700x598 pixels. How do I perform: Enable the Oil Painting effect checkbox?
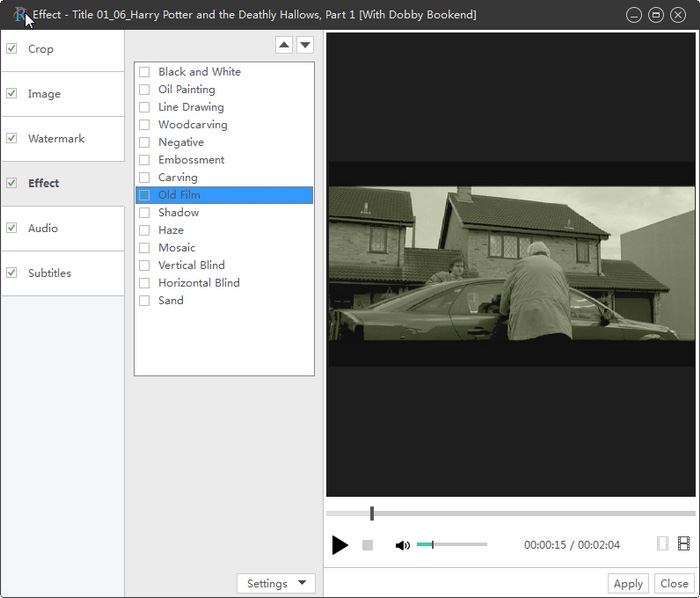coord(144,90)
